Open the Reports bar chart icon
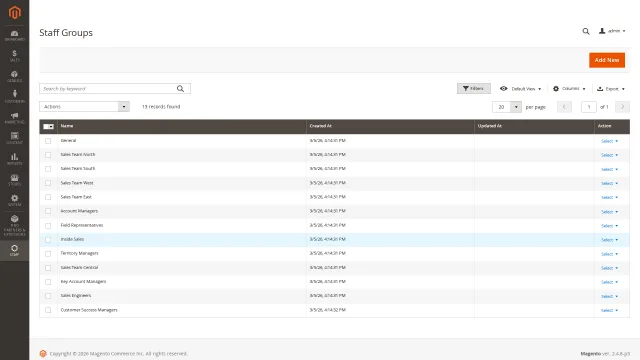Image resolution: width=640 pixels, height=360 pixels. [14, 159]
